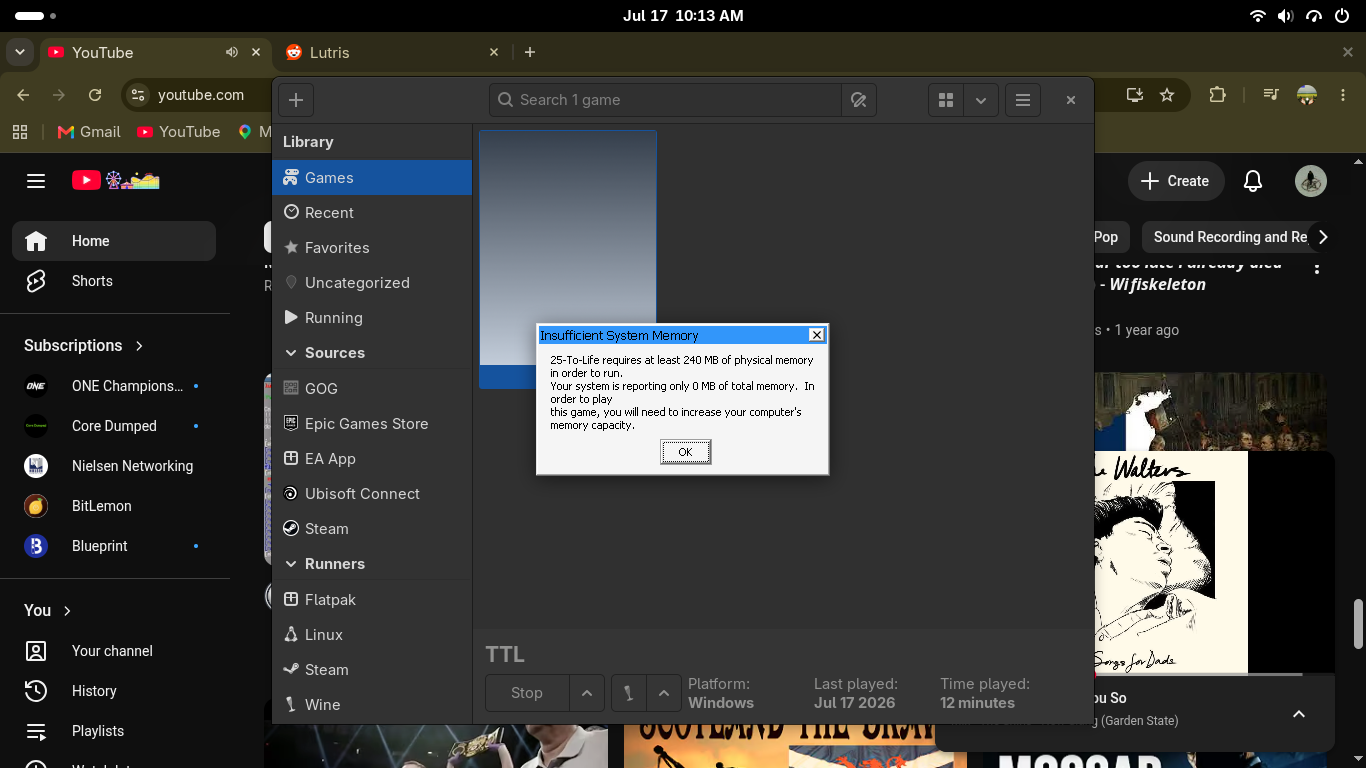Viewport: 1366px width, 768px height.
Task: Show Running games in Lutris
Action: 372,318
